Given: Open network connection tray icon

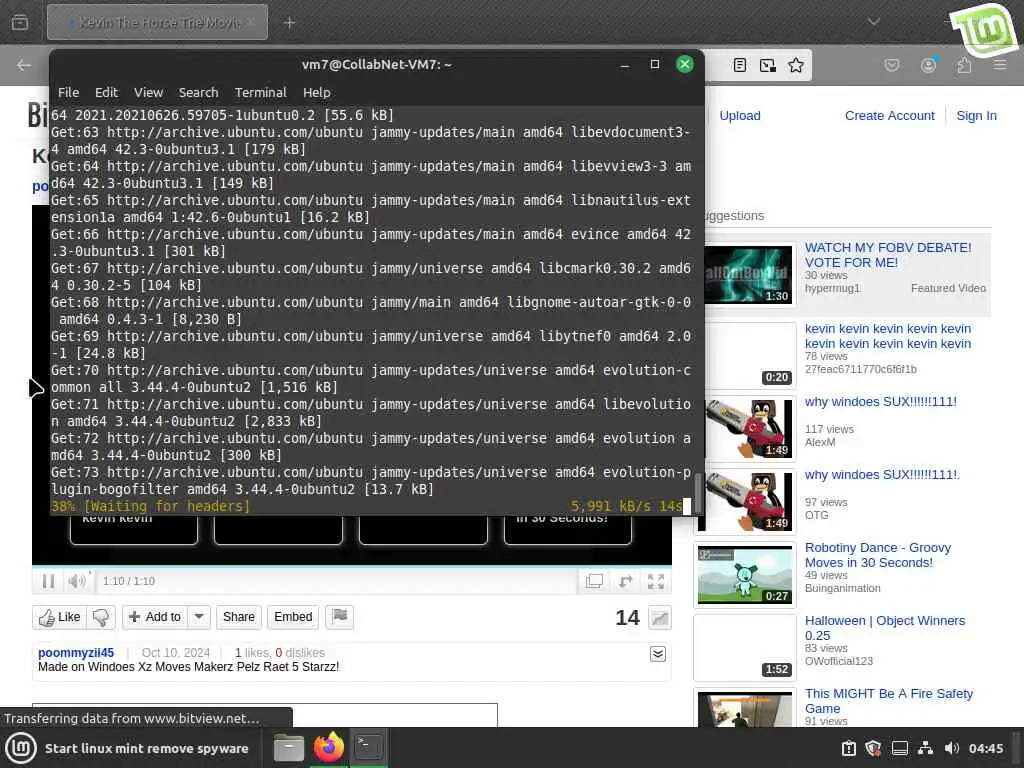Looking at the screenshot, I should tap(925, 748).
